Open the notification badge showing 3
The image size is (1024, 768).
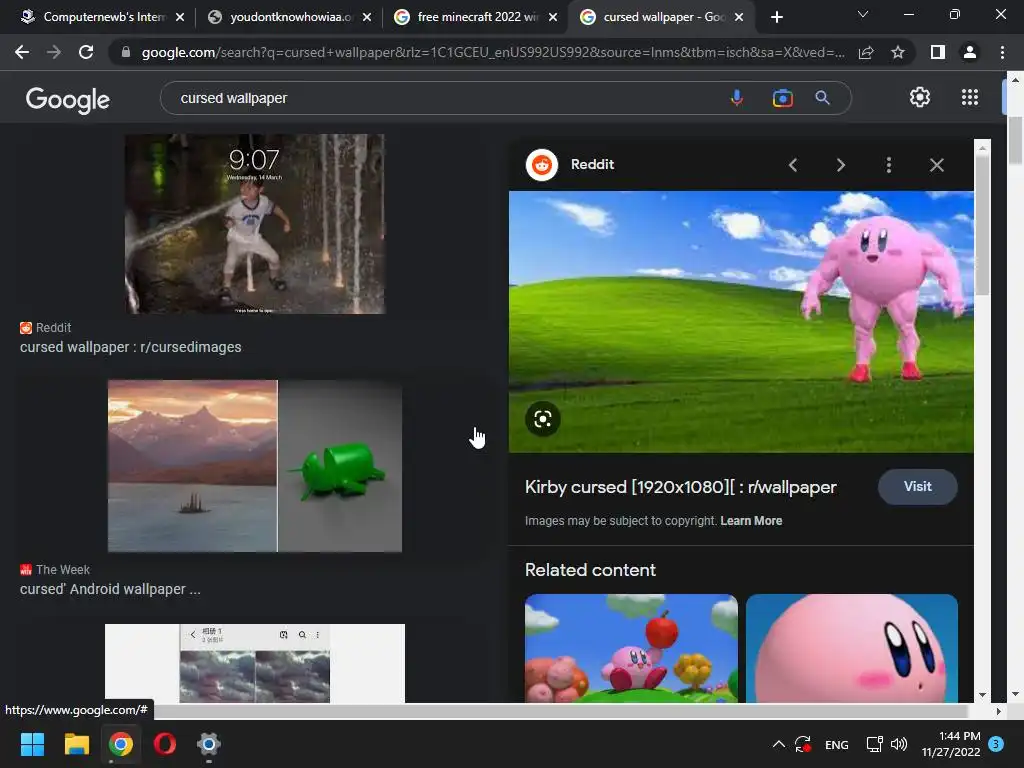click(996, 744)
